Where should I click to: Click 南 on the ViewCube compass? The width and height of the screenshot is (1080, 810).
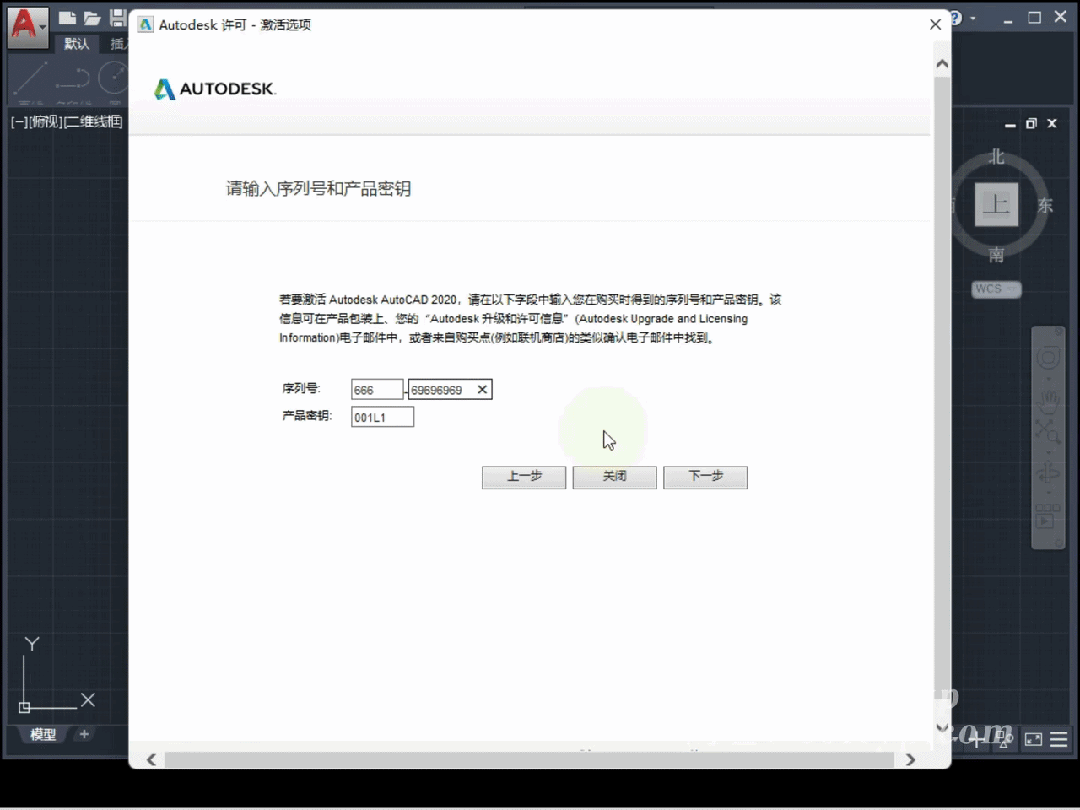click(997, 255)
